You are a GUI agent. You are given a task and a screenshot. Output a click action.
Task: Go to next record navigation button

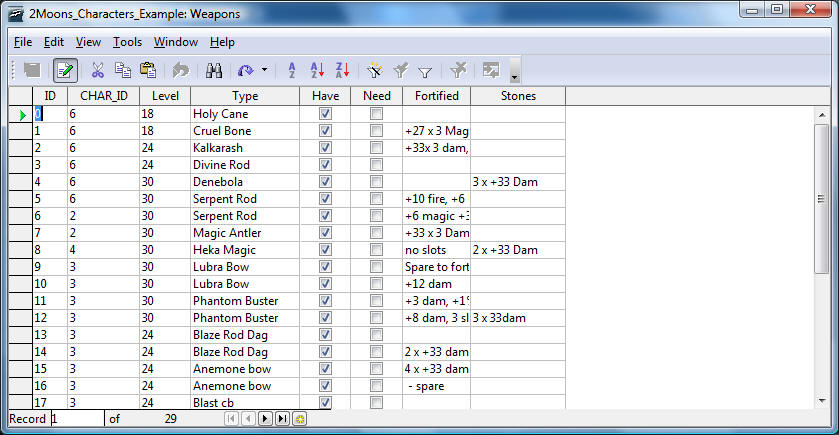click(x=265, y=419)
